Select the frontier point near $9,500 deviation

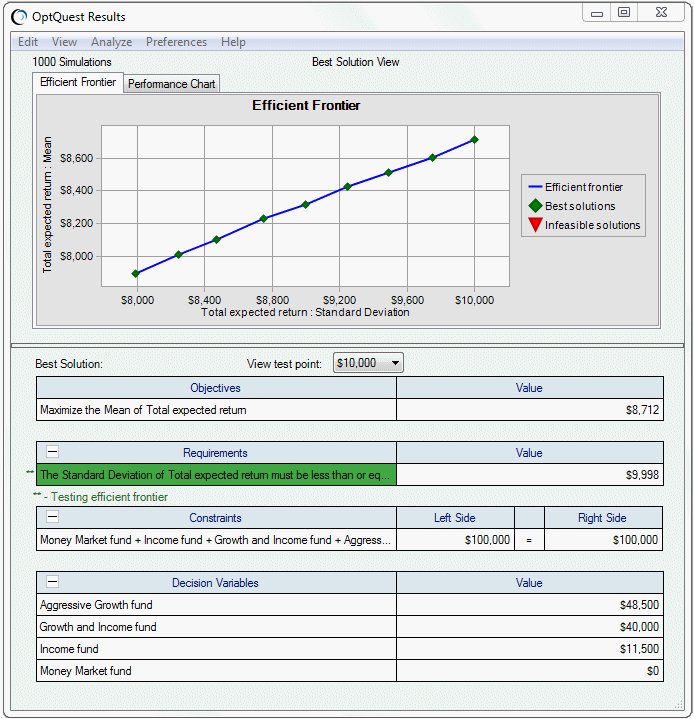(389, 173)
